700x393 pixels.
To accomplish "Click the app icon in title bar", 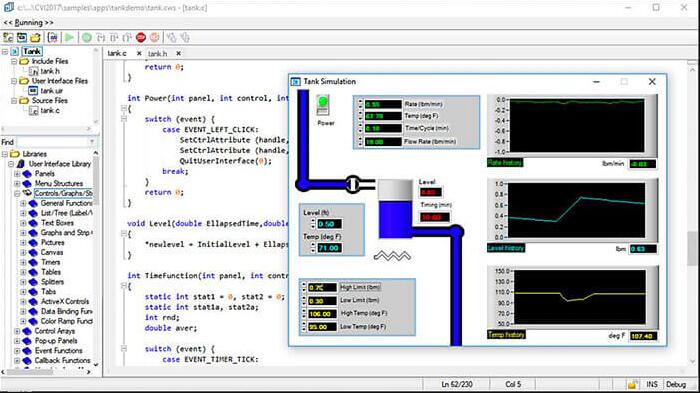I will pyautogui.click(x=8, y=8).
